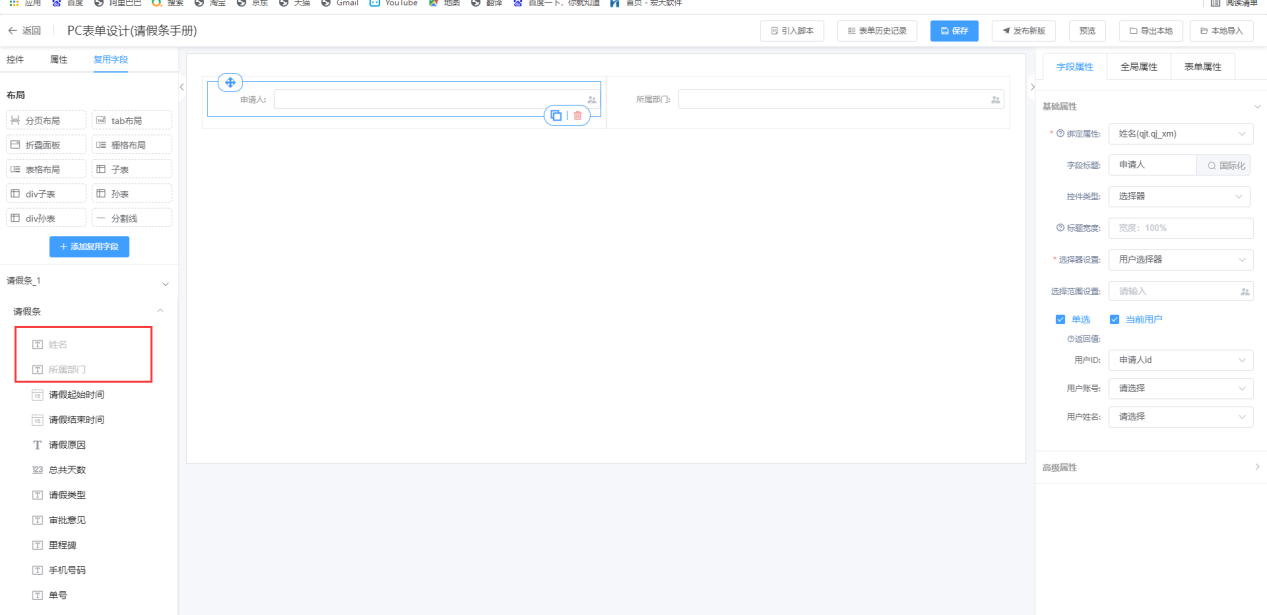Select the div孙表 layout control

coord(47,218)
